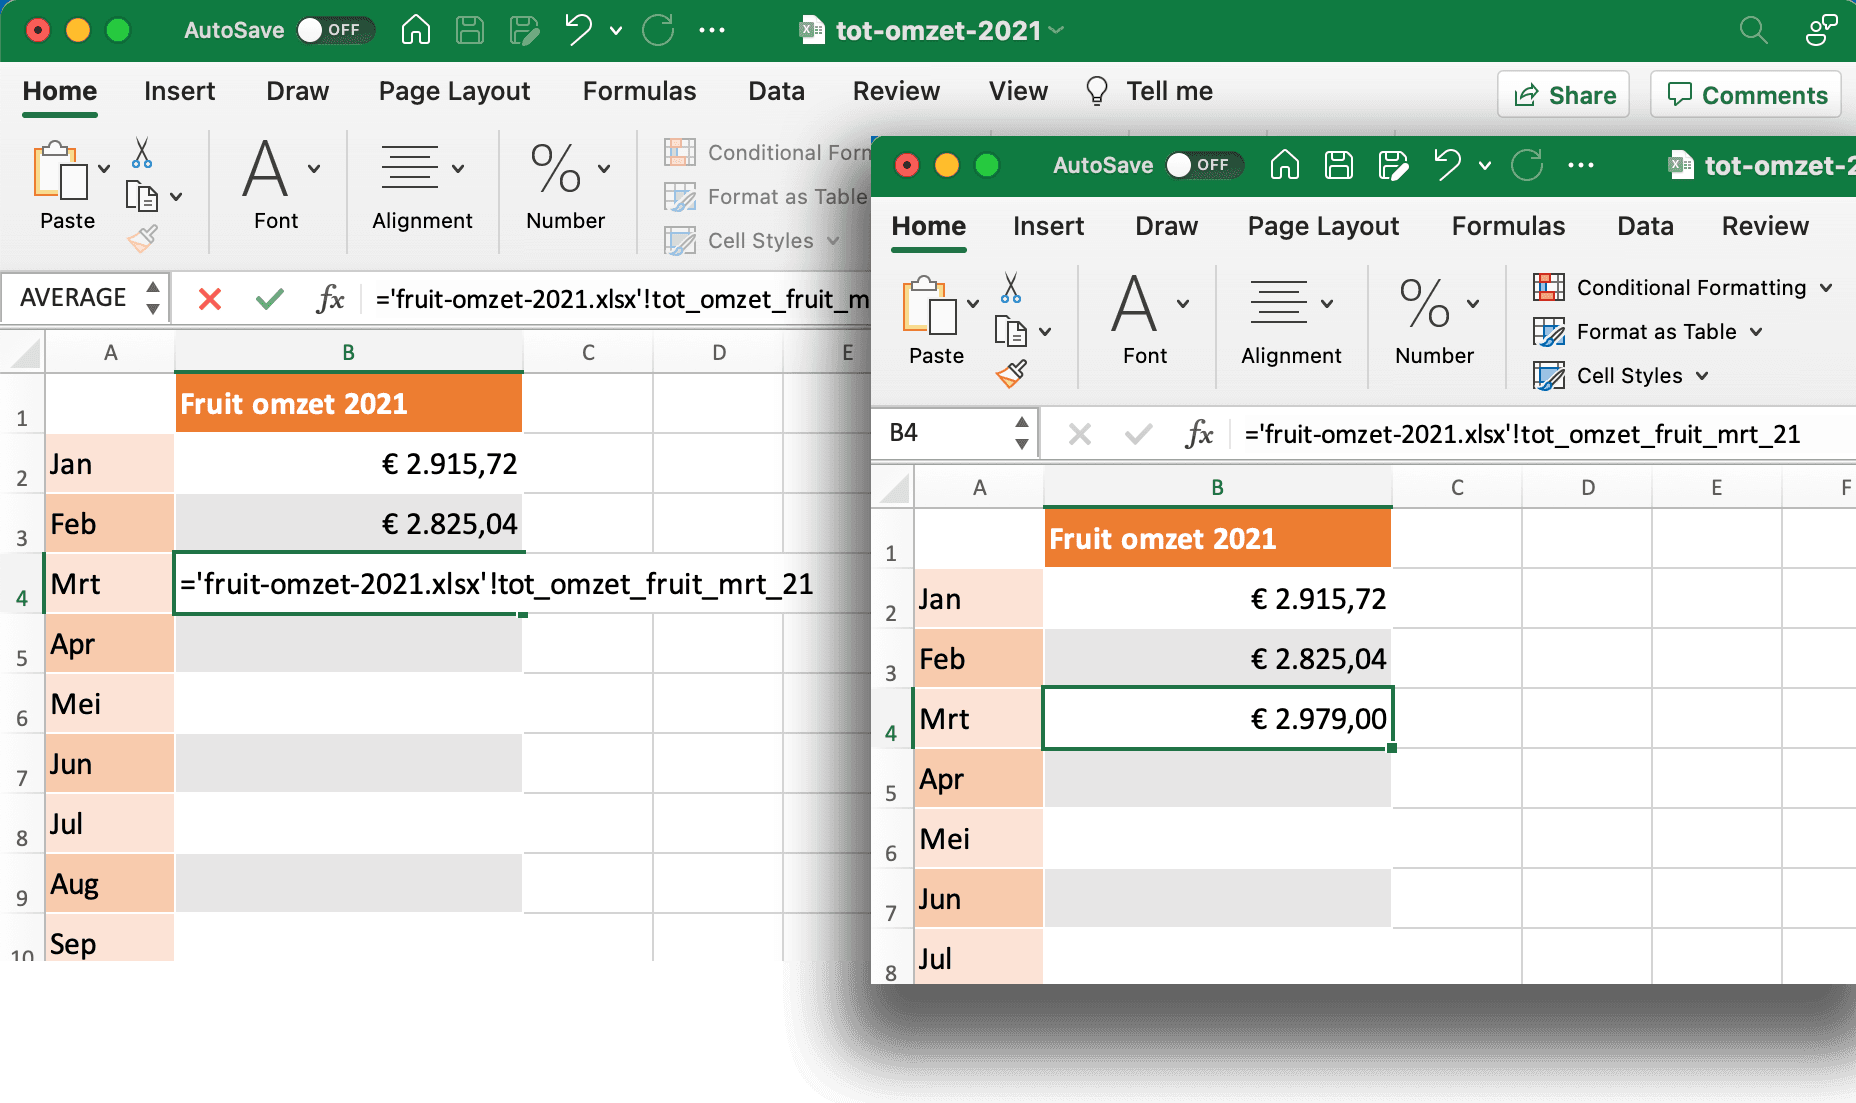Toggle AutoSave switch in the back window
The height and width of the screenshot is (1103, 1856).
click(x=335, y=30)
